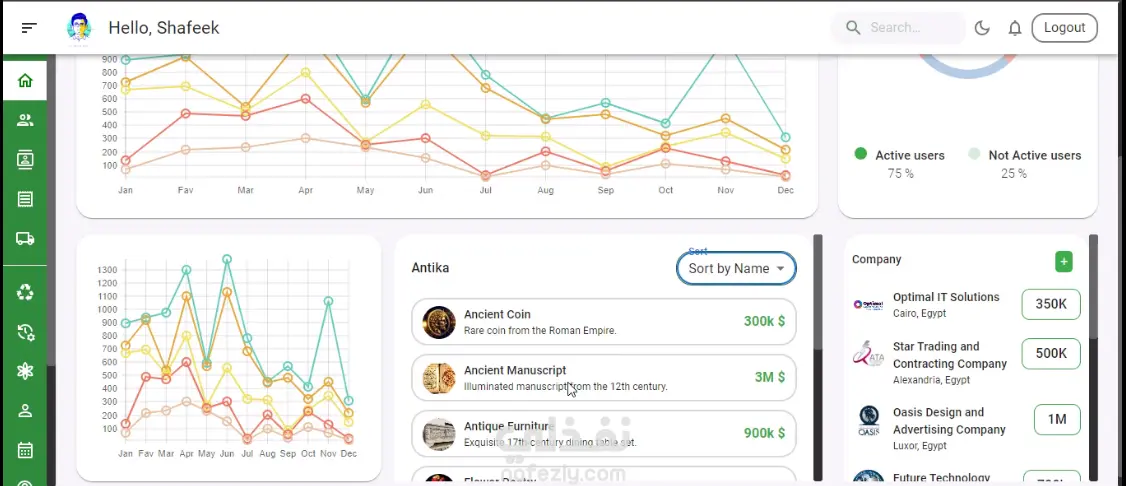The image size is (1126, 486).
Task: Select the Antique Furniture list item
Action: tap(604, 434)
